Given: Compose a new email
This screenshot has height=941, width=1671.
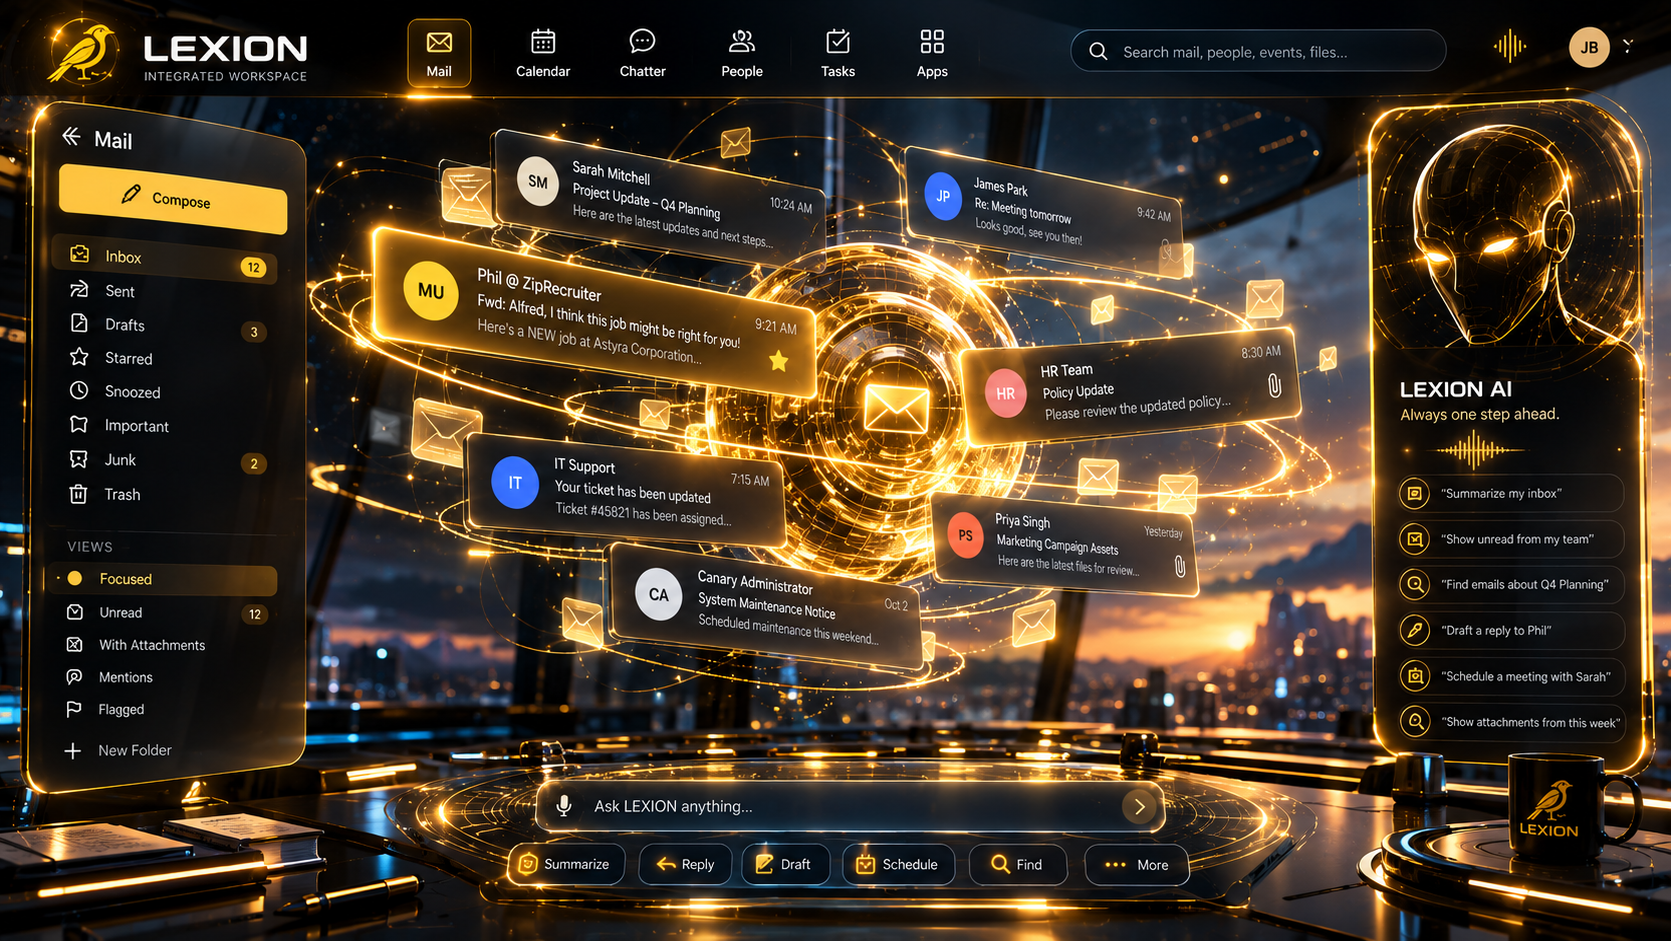Looking at the screenshot, I should point(173,199).
